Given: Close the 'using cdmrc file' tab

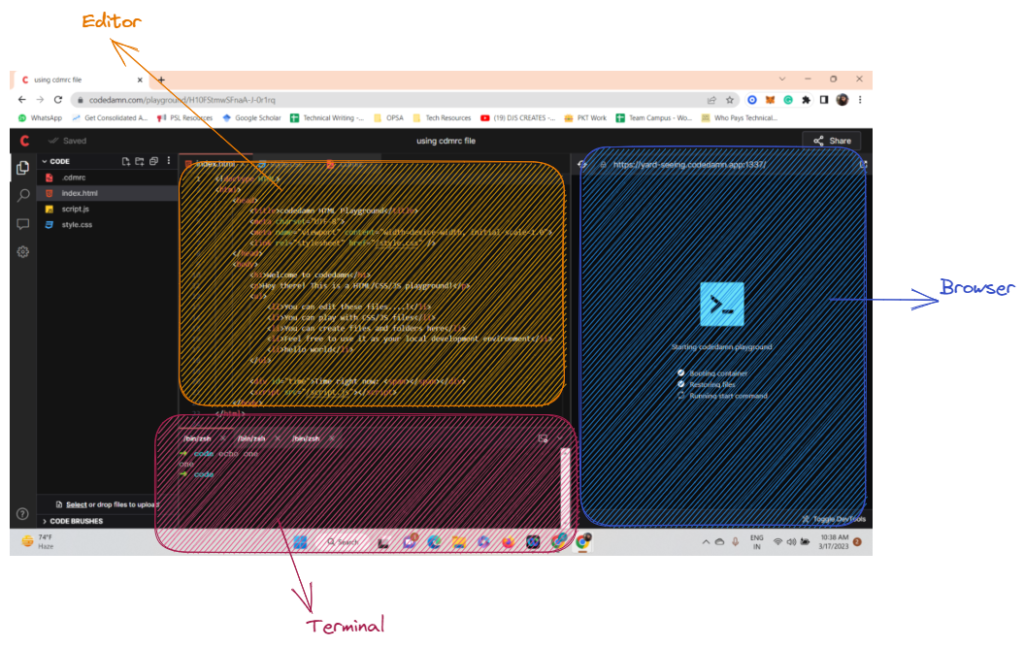Looking at the screenshot, I should pos(140,80).
